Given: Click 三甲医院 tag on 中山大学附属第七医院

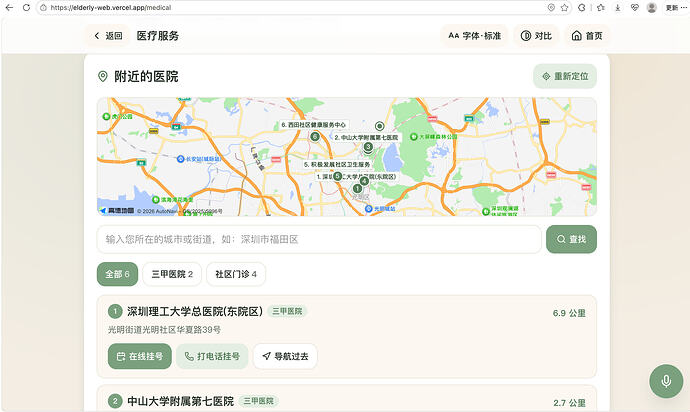Looking at the screenshot, I should point(258,401).
